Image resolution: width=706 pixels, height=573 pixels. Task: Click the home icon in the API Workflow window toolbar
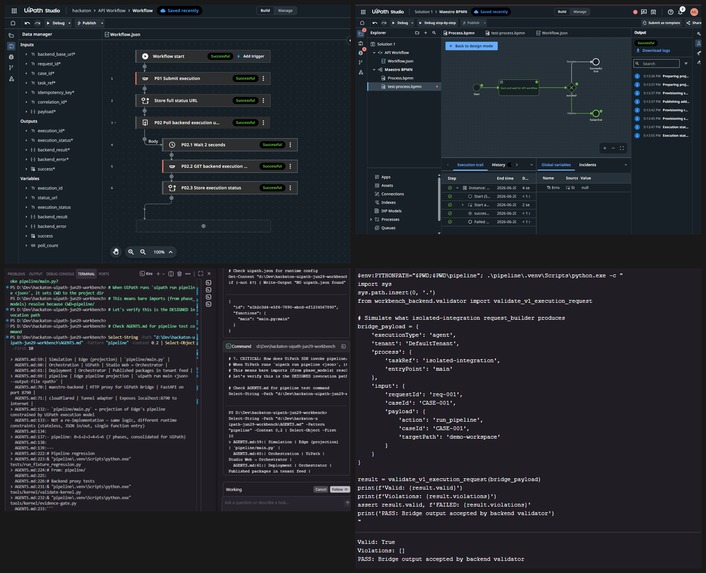point(13,23)
